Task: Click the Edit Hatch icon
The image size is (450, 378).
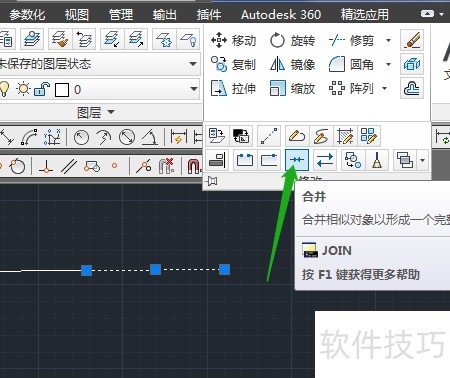Action: (x=345, y=136)
